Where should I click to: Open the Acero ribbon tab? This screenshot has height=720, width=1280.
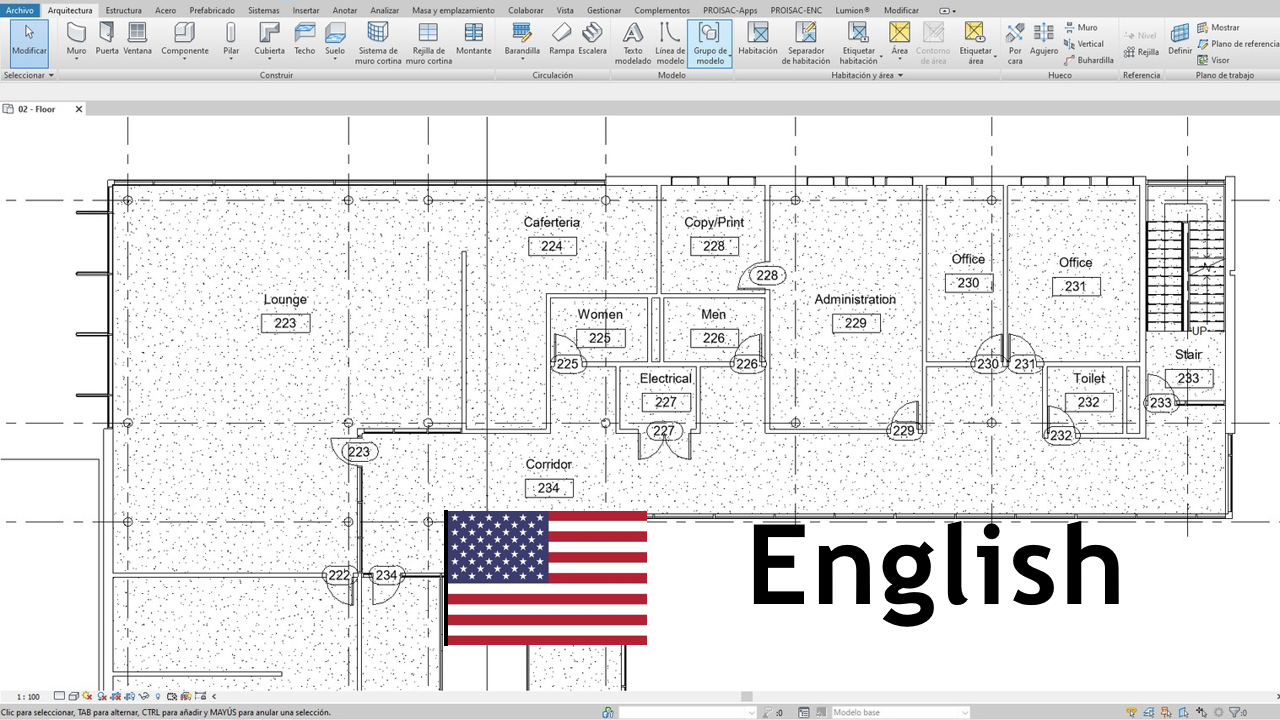(165, 10)
